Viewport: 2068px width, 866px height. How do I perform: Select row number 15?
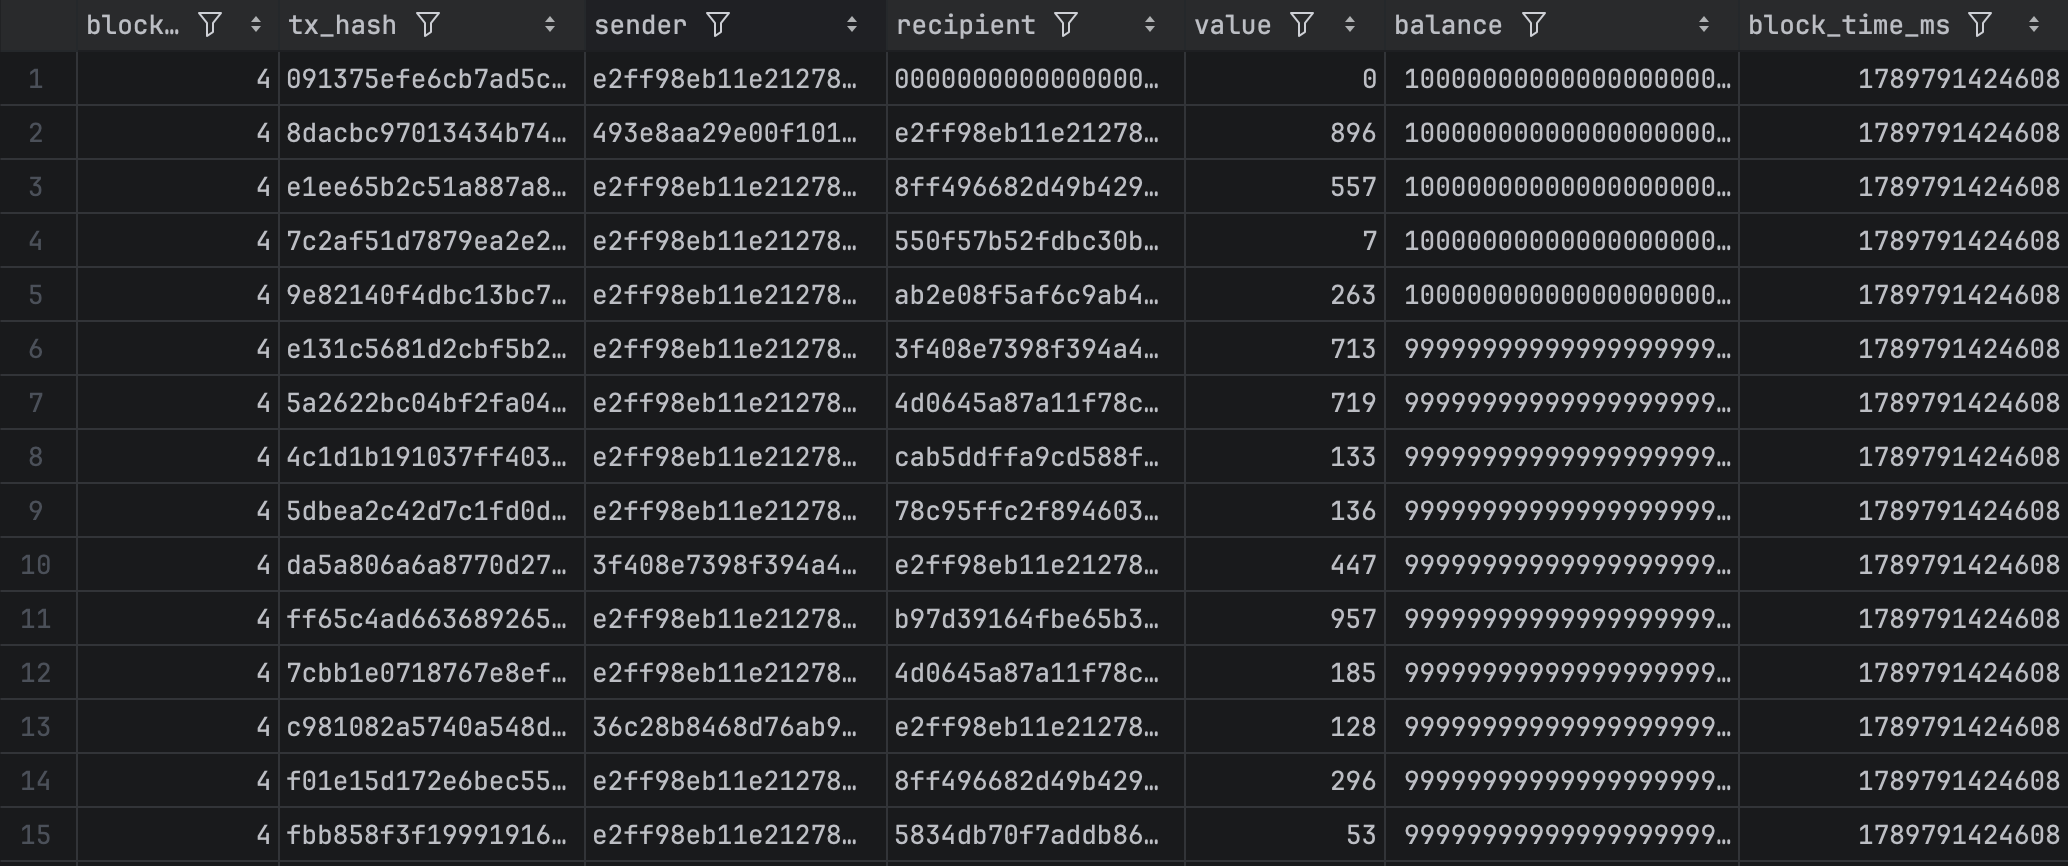[x=36, y=835]
